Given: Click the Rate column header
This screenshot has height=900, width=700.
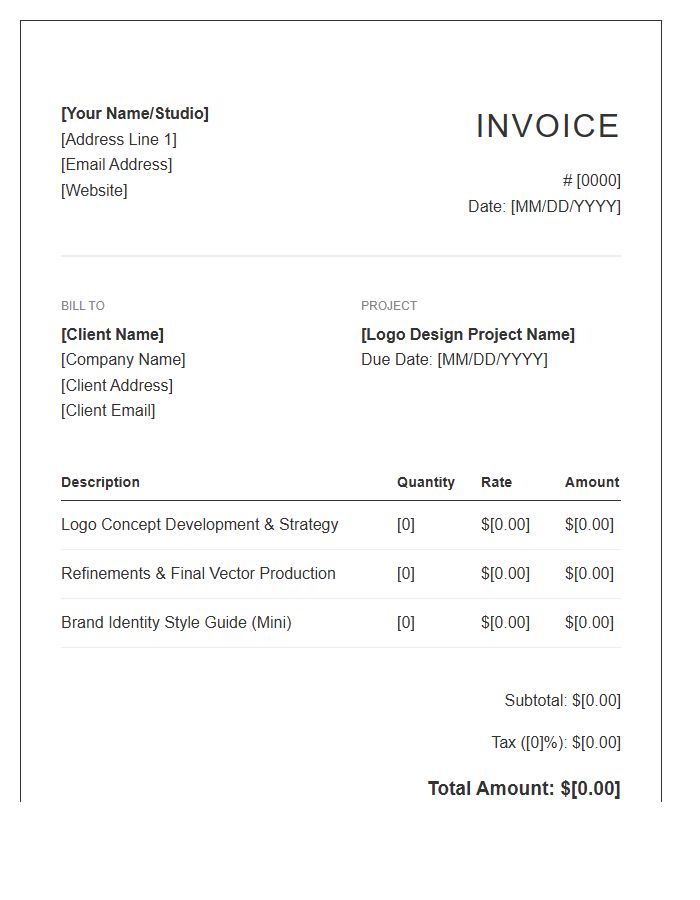Looking at the screenshot, I should (x=496, y=482).
